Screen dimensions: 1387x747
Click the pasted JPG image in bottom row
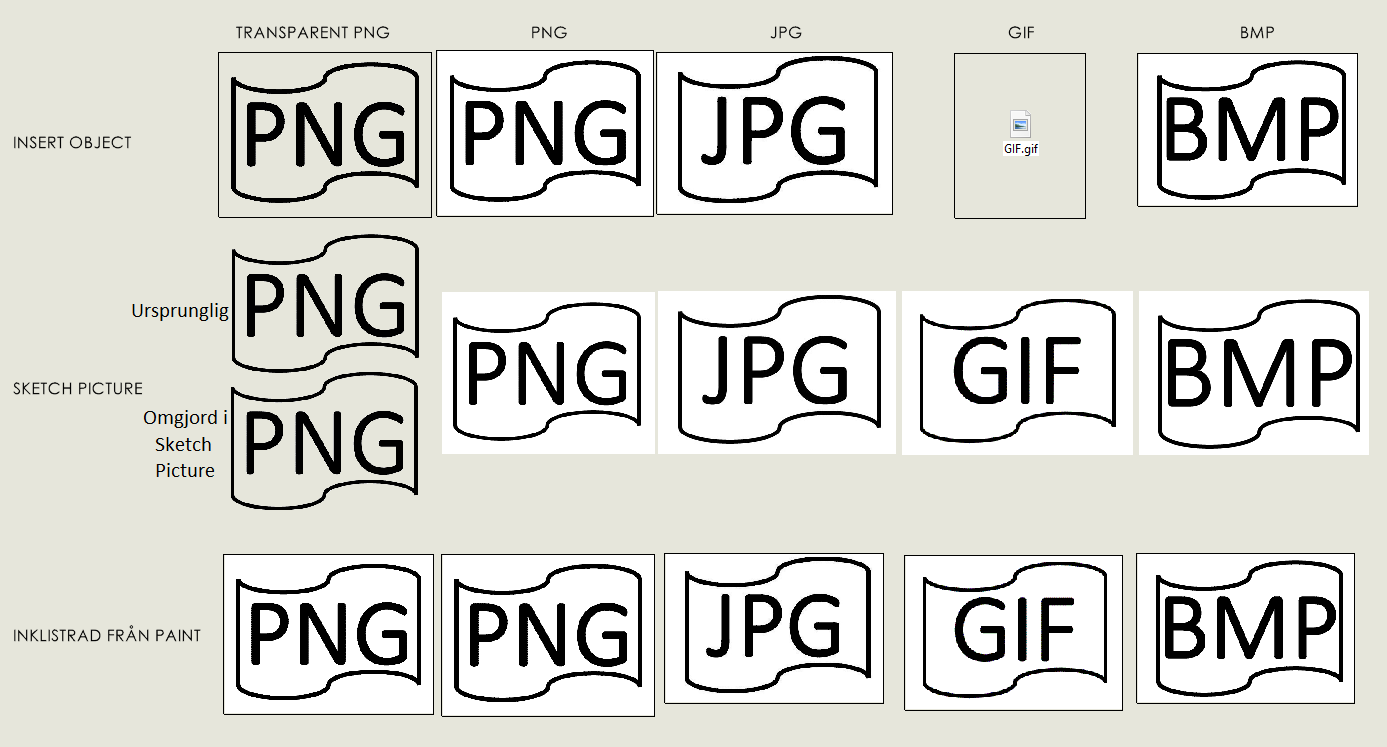coord(773,628)
